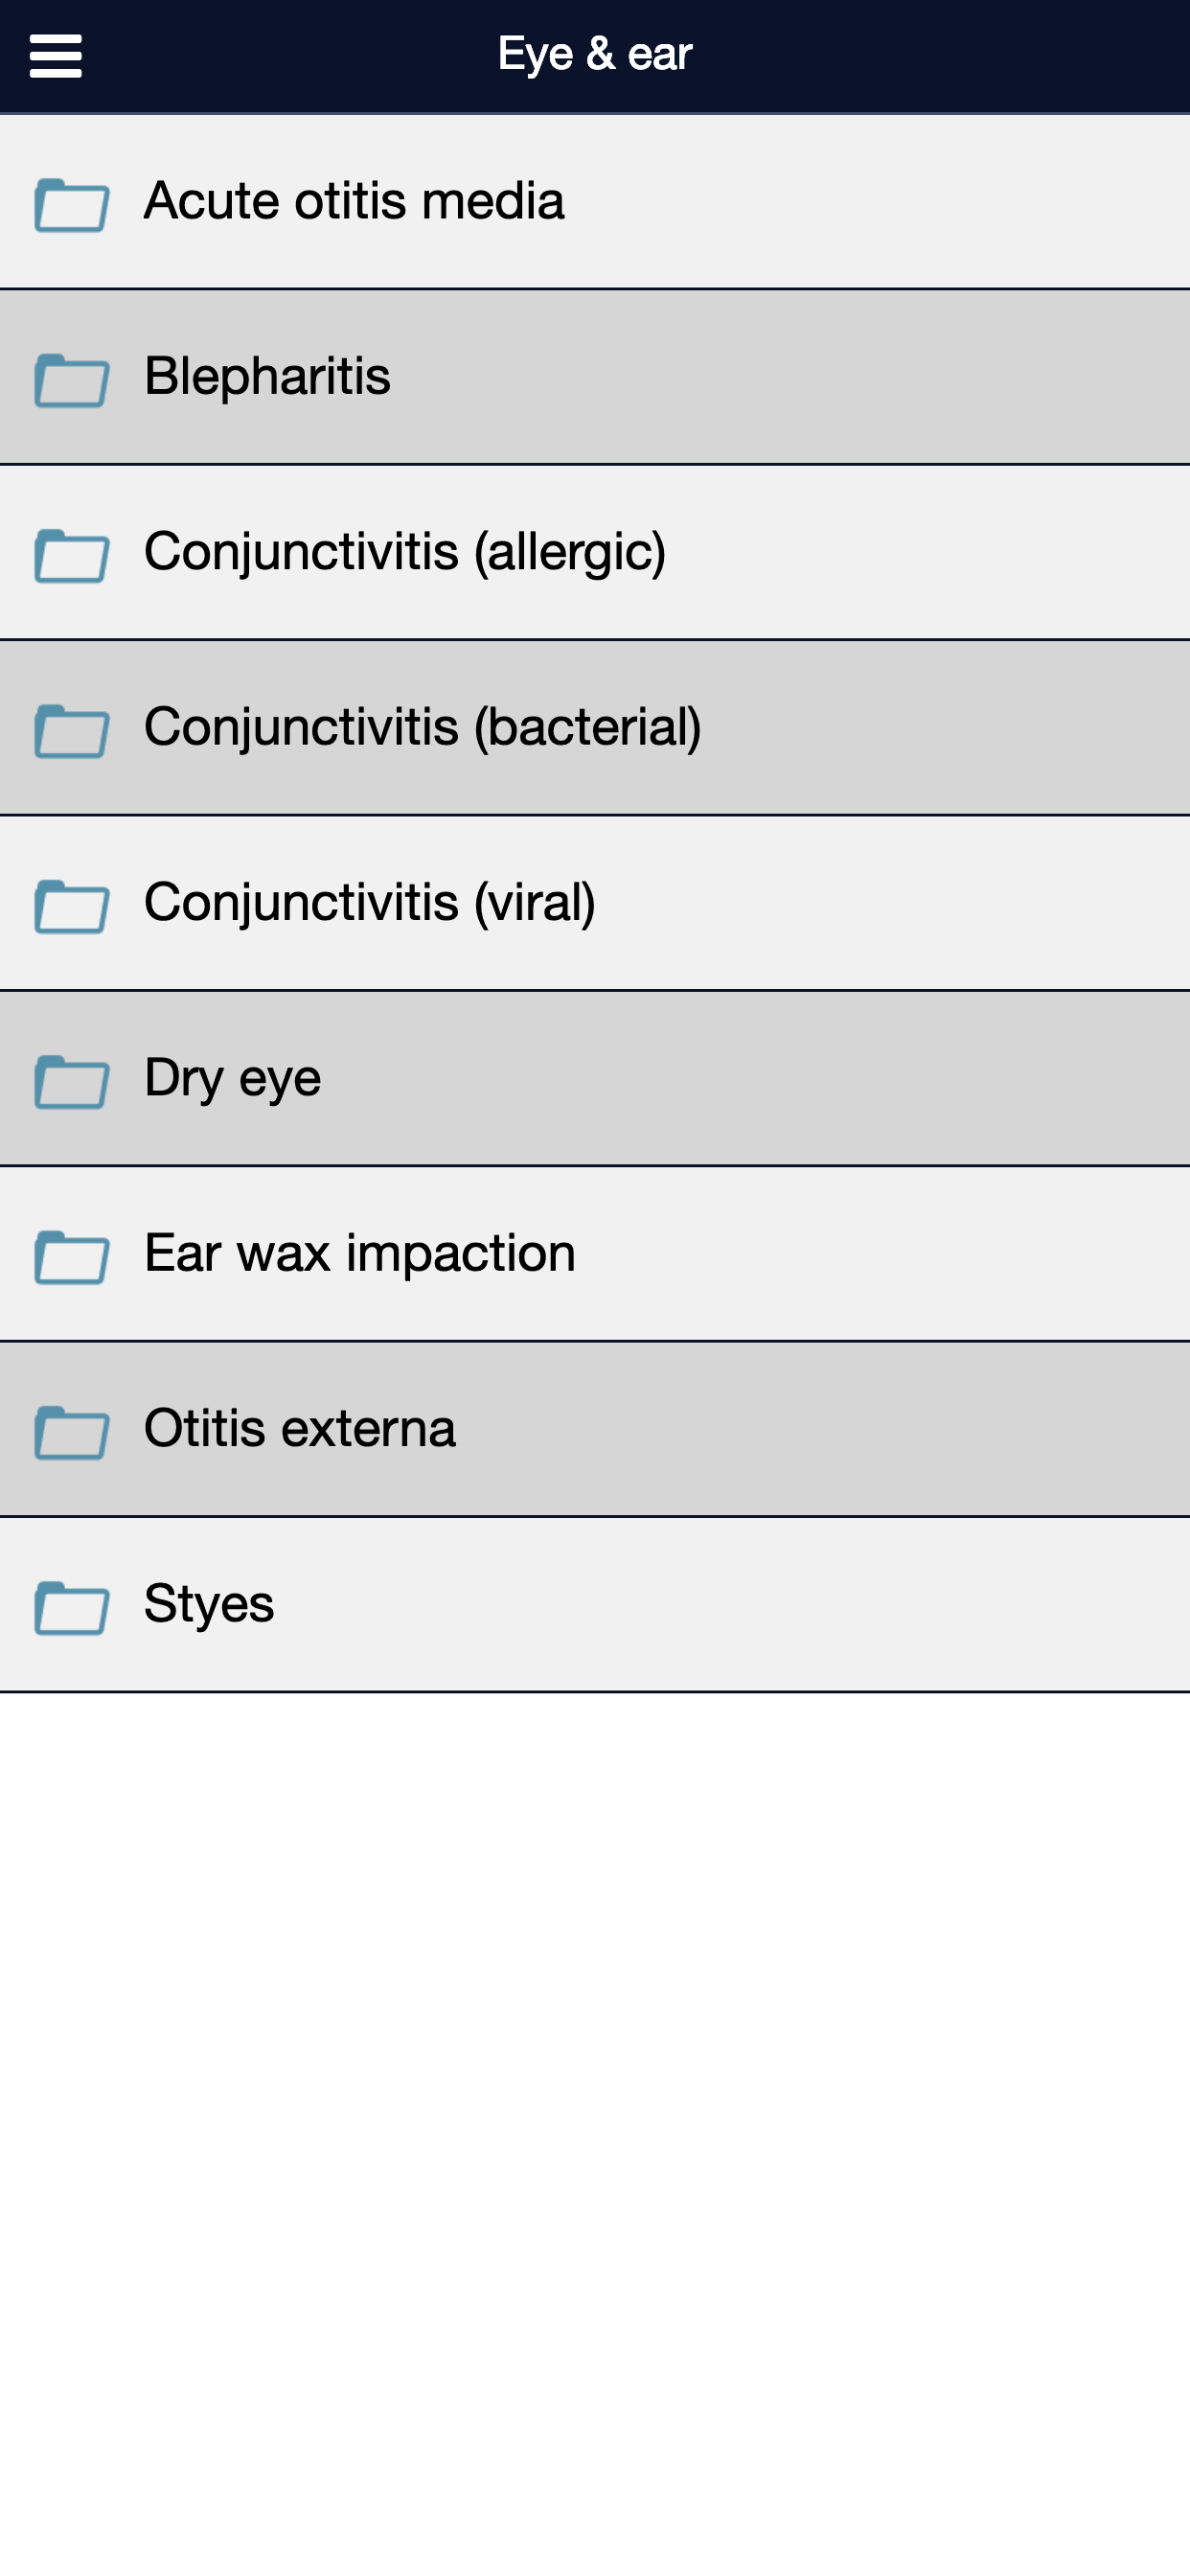1190x2576 pixels.
Task: Open the Styes list entry
Action: click(595, 1605)
